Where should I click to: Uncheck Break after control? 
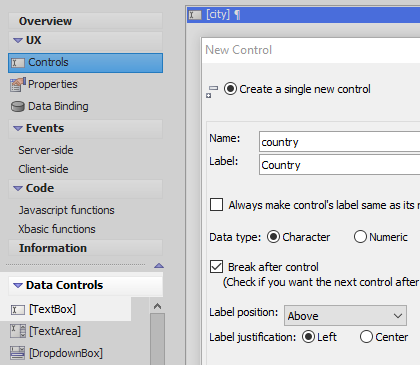coord(217,267)
